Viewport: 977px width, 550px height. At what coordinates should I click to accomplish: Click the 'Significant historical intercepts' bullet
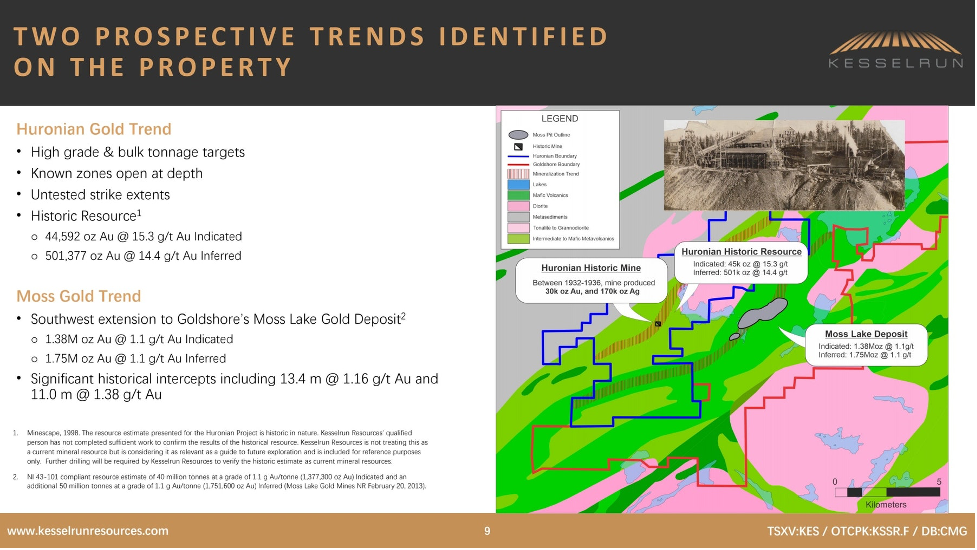[x=234, y=386]
